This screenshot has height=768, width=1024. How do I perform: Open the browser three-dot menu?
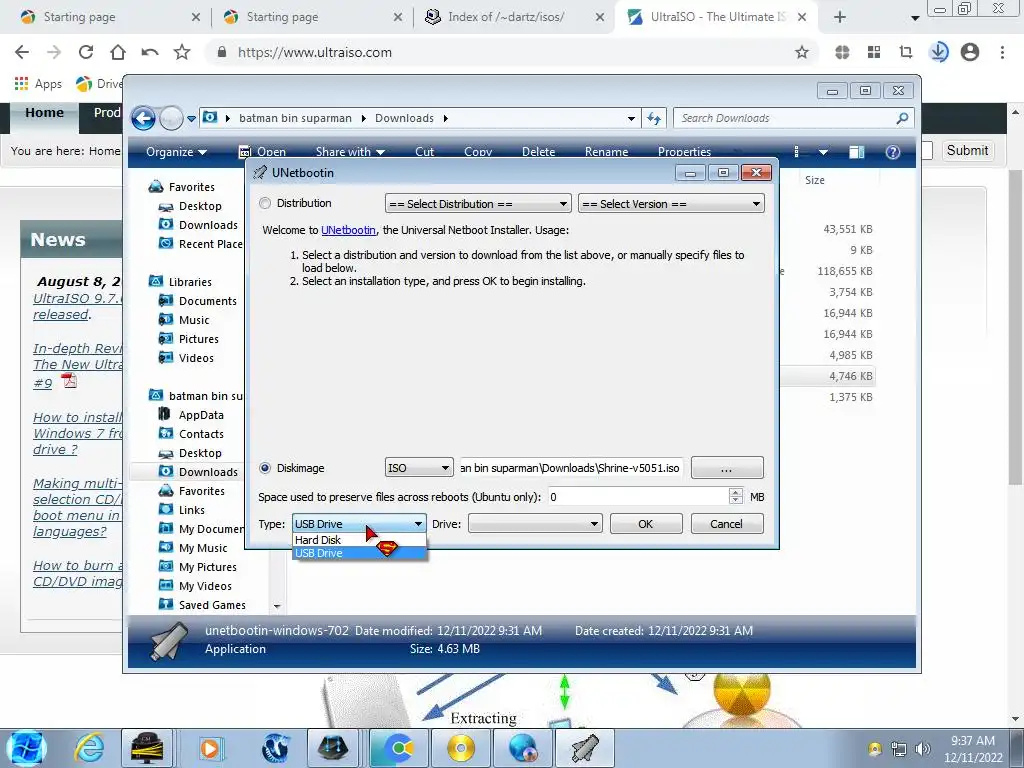[1002, 52]
